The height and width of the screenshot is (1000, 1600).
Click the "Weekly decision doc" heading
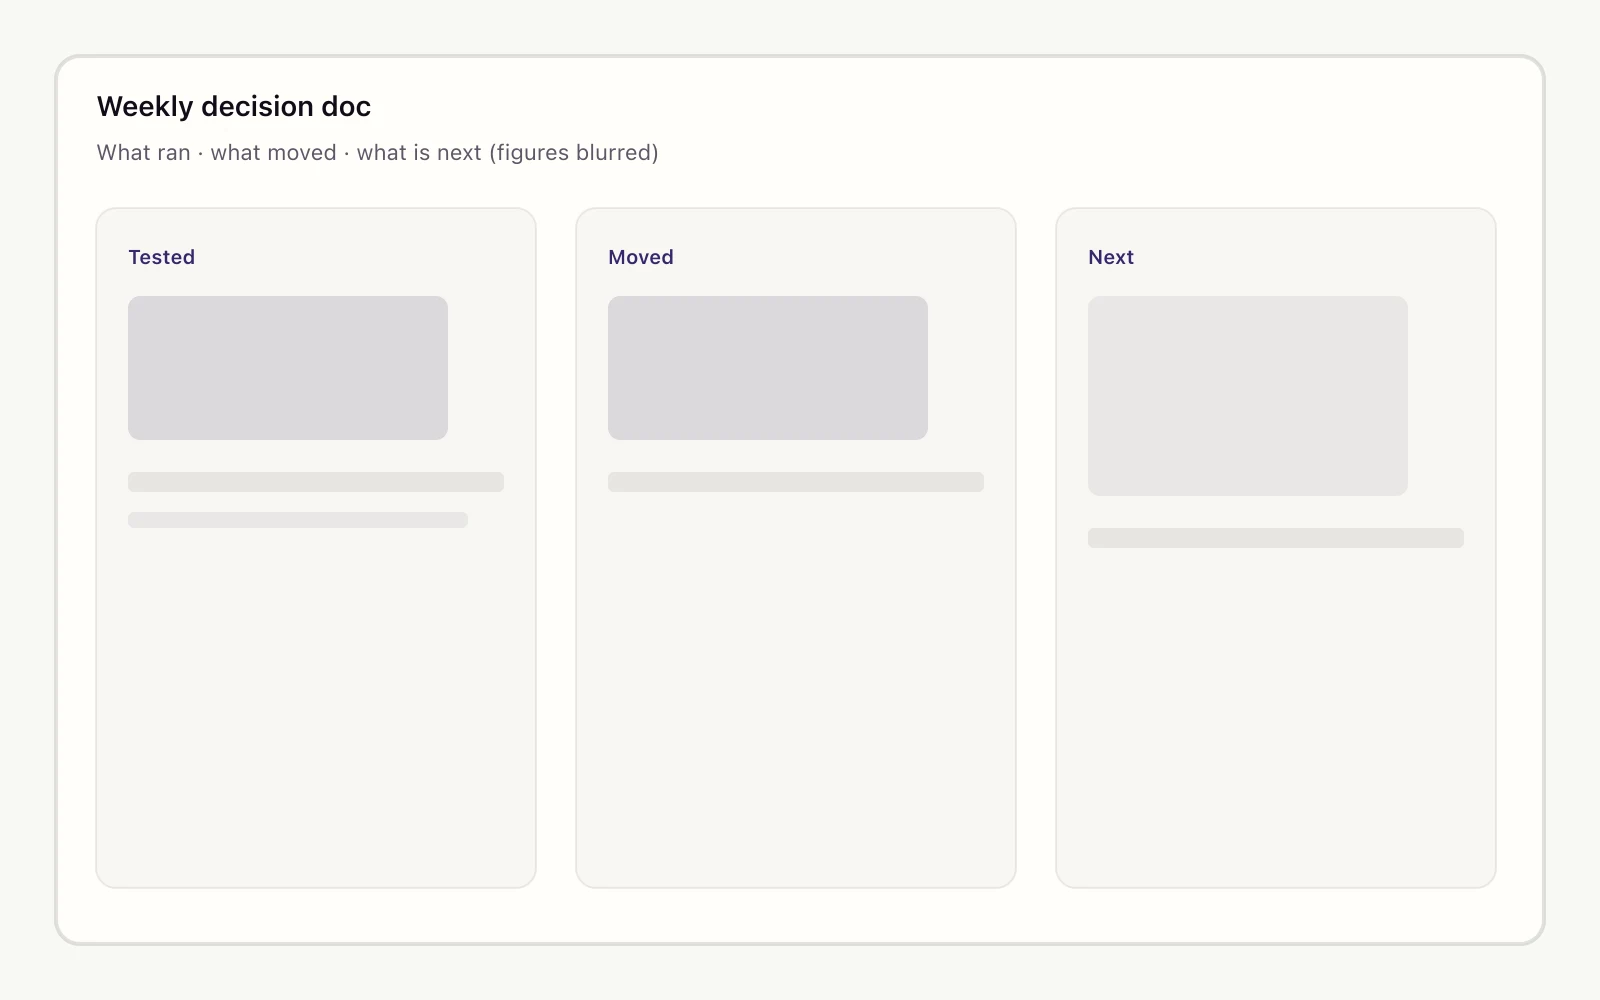pyautogui.click(x=234, y=106)
